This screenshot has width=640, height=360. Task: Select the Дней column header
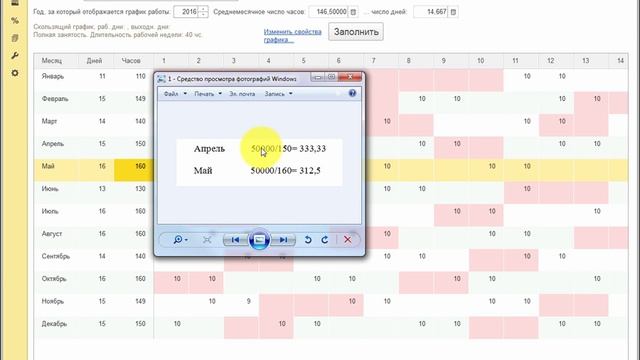click(94, 61)
